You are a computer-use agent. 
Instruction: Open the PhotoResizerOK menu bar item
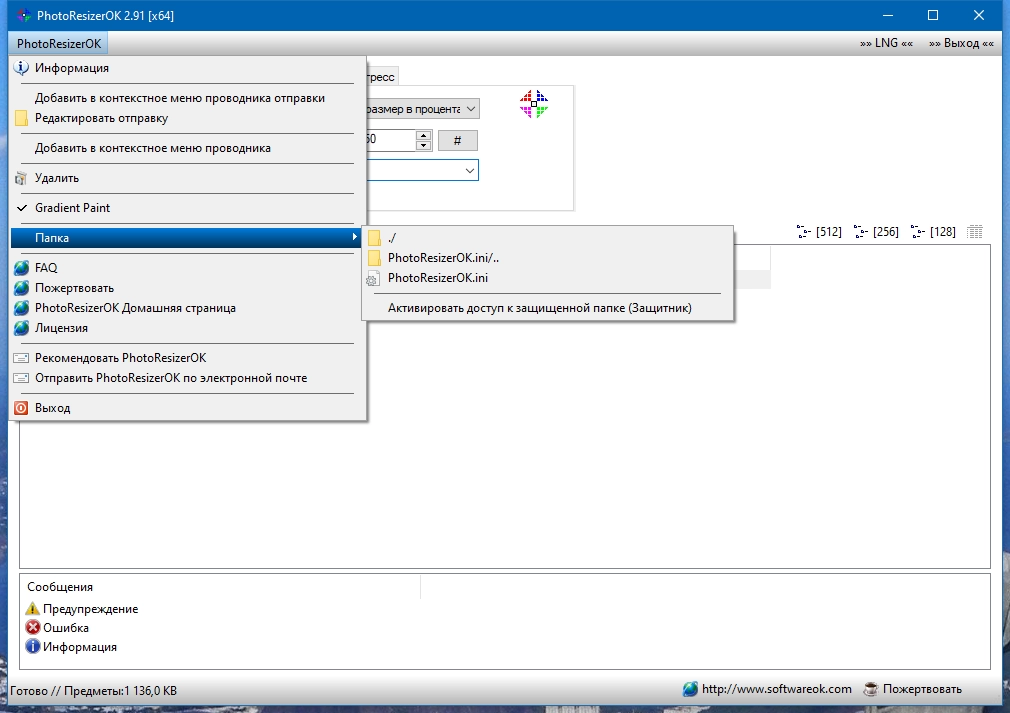59,44
